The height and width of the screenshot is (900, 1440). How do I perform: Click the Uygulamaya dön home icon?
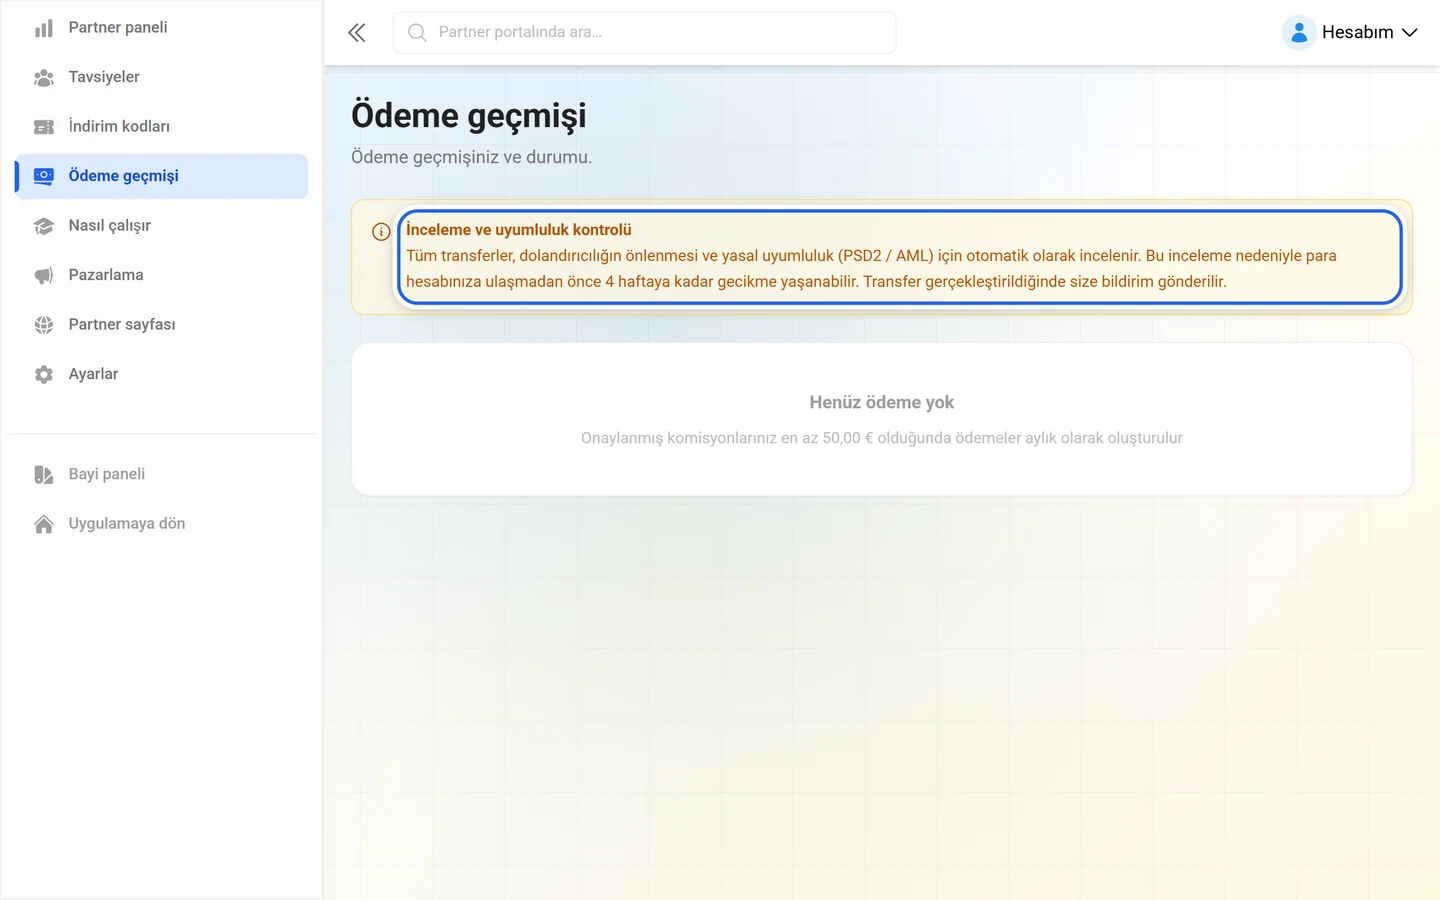coord(44,524)
